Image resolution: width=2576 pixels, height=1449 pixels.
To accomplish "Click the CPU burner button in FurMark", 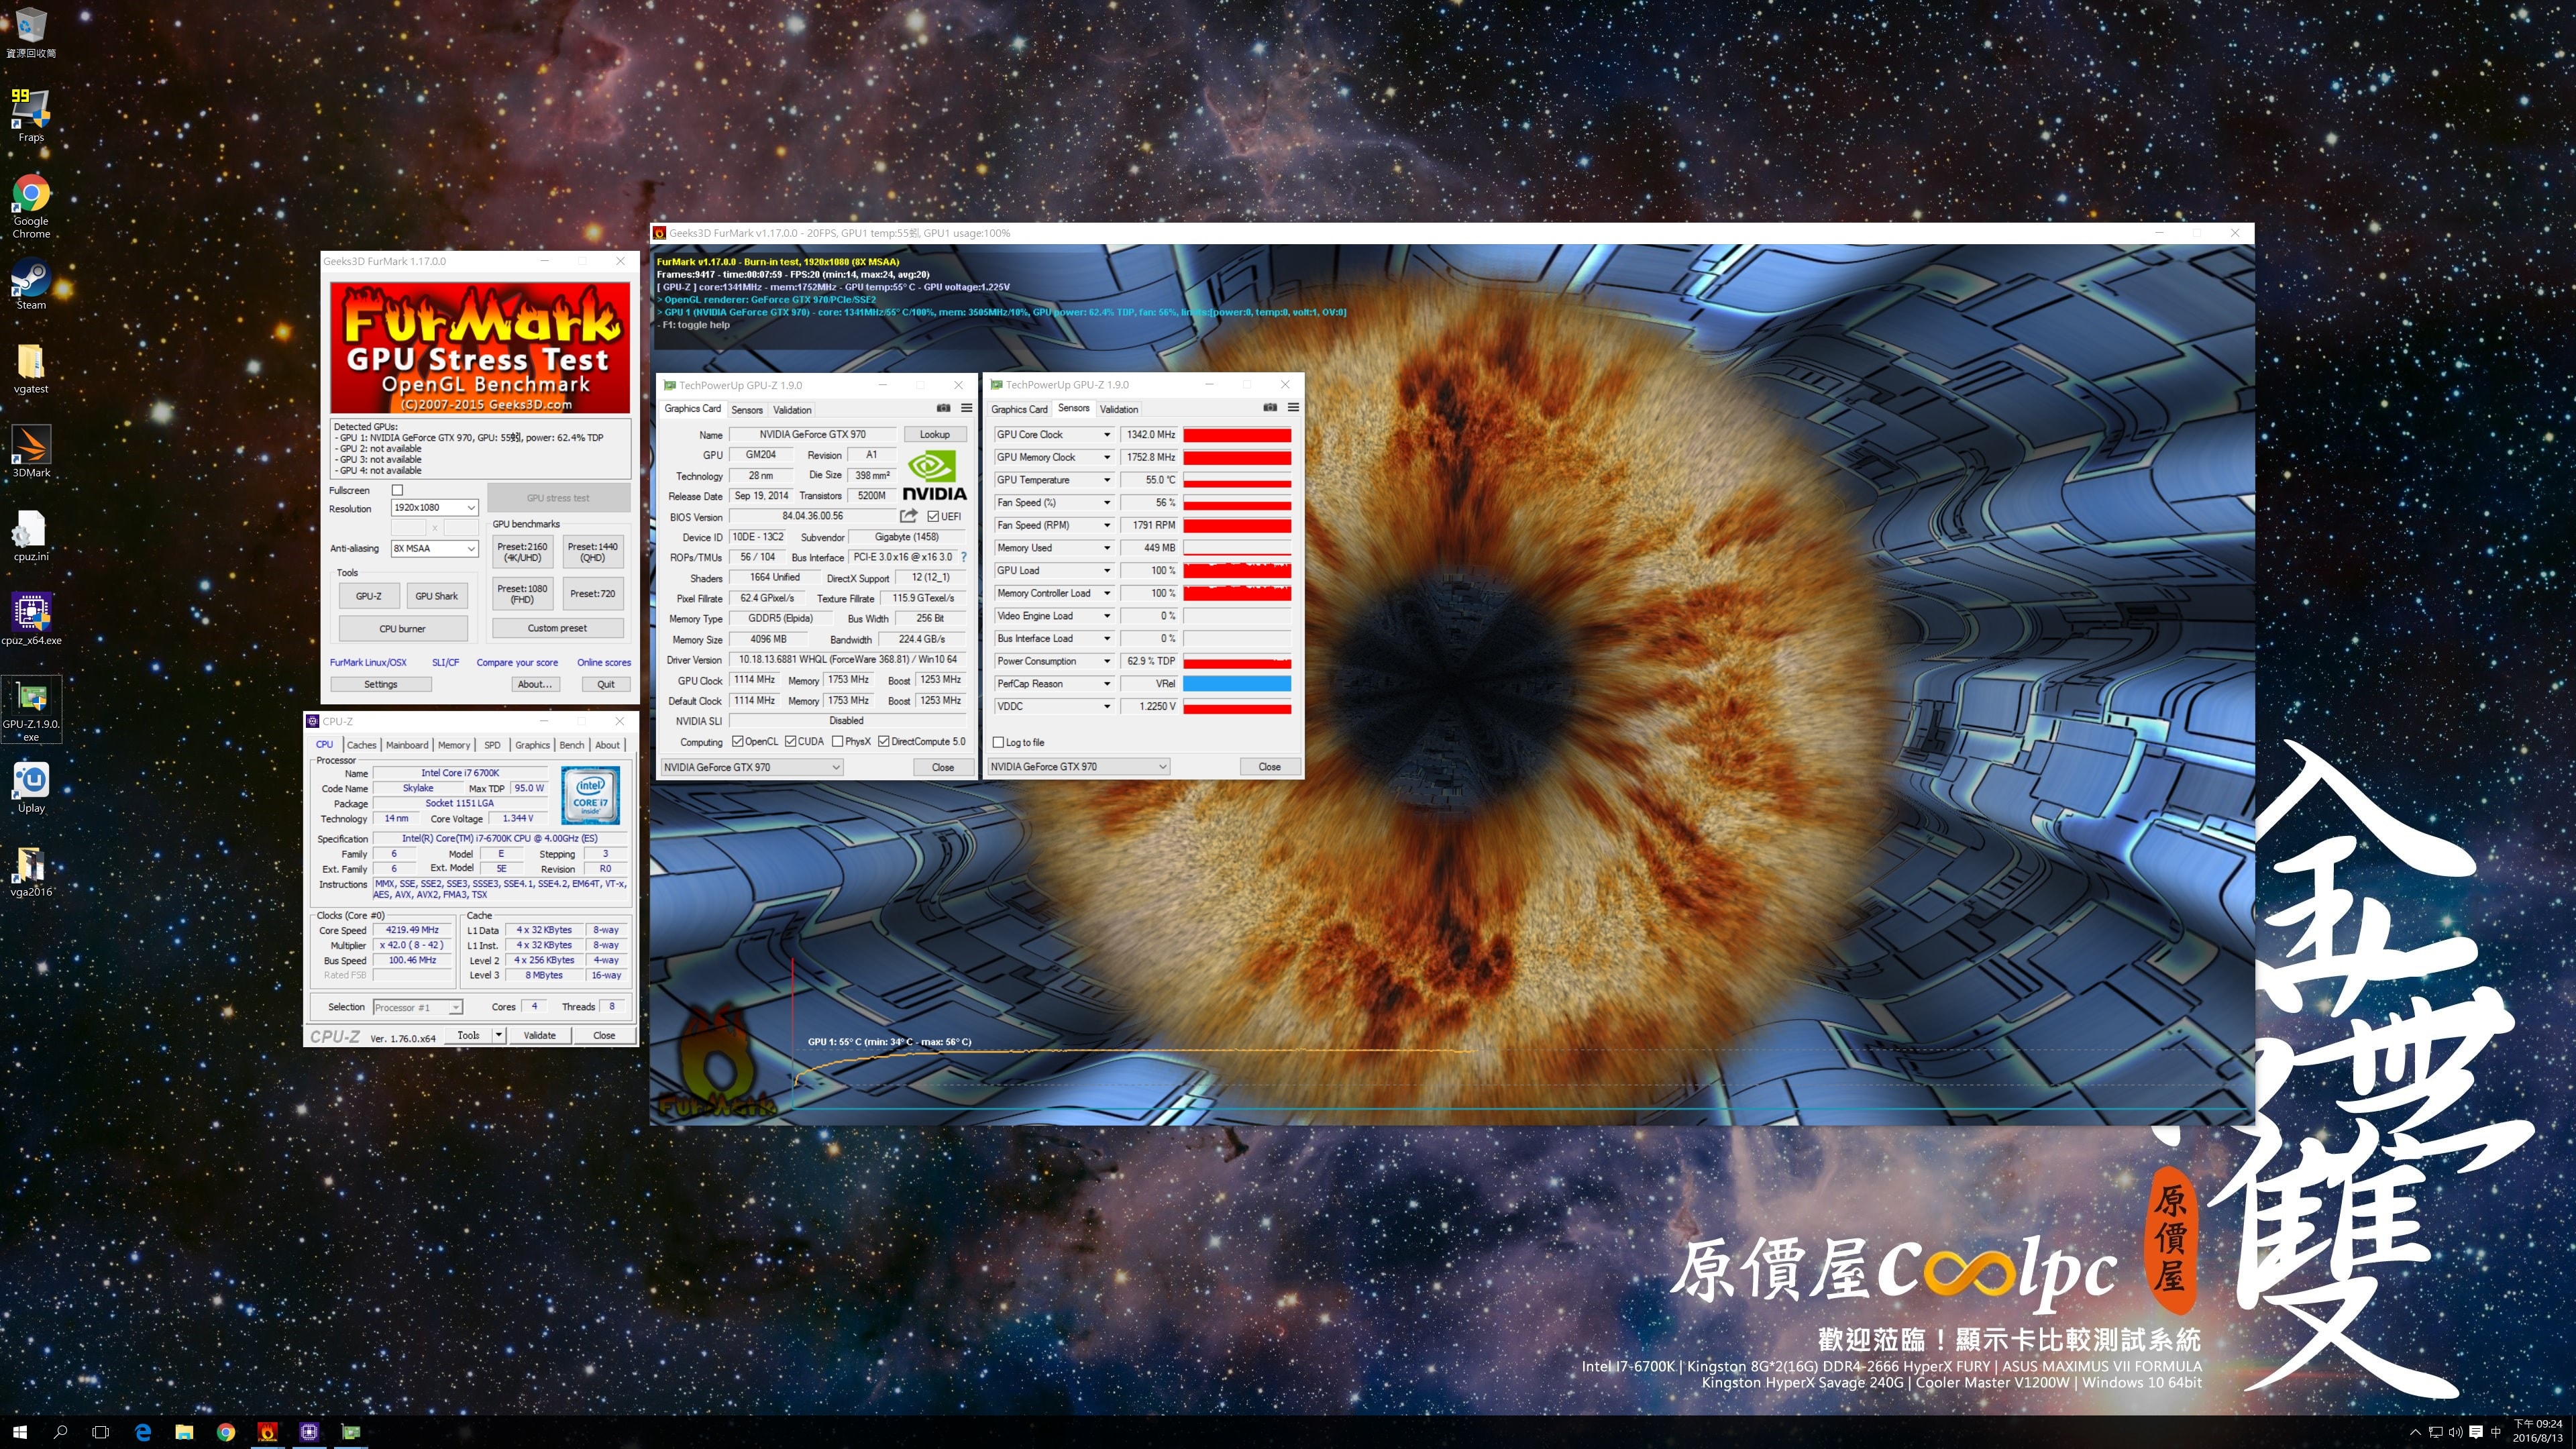I will tap(402, 628).
